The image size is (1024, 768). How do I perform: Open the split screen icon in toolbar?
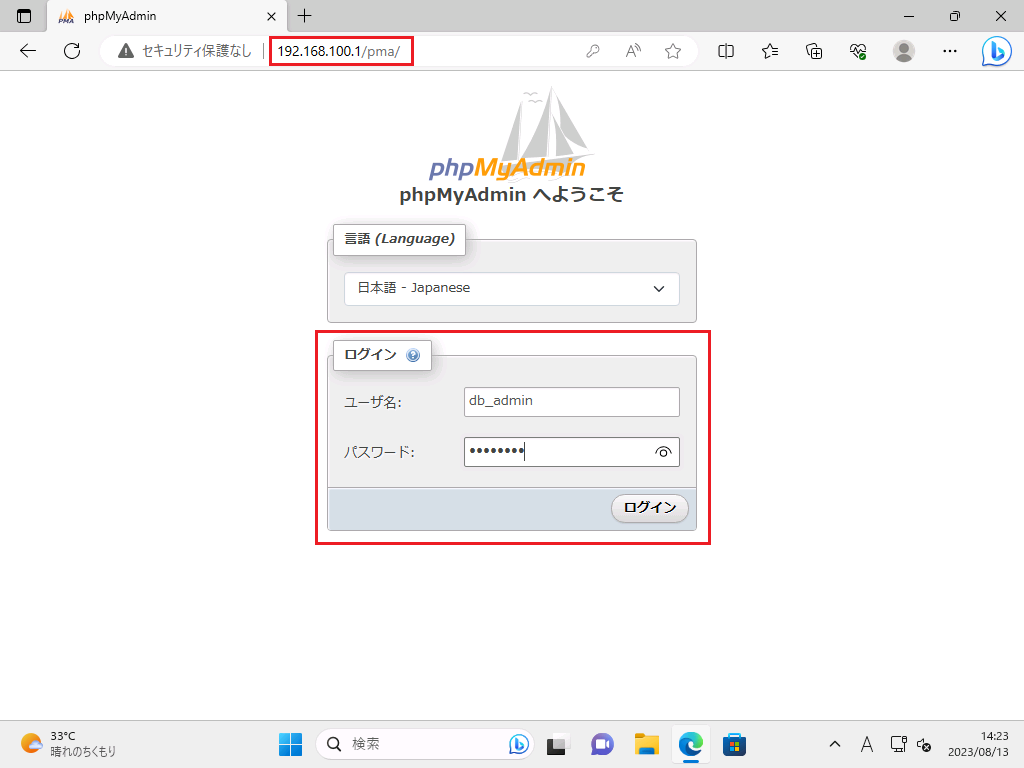coord(726,51)
